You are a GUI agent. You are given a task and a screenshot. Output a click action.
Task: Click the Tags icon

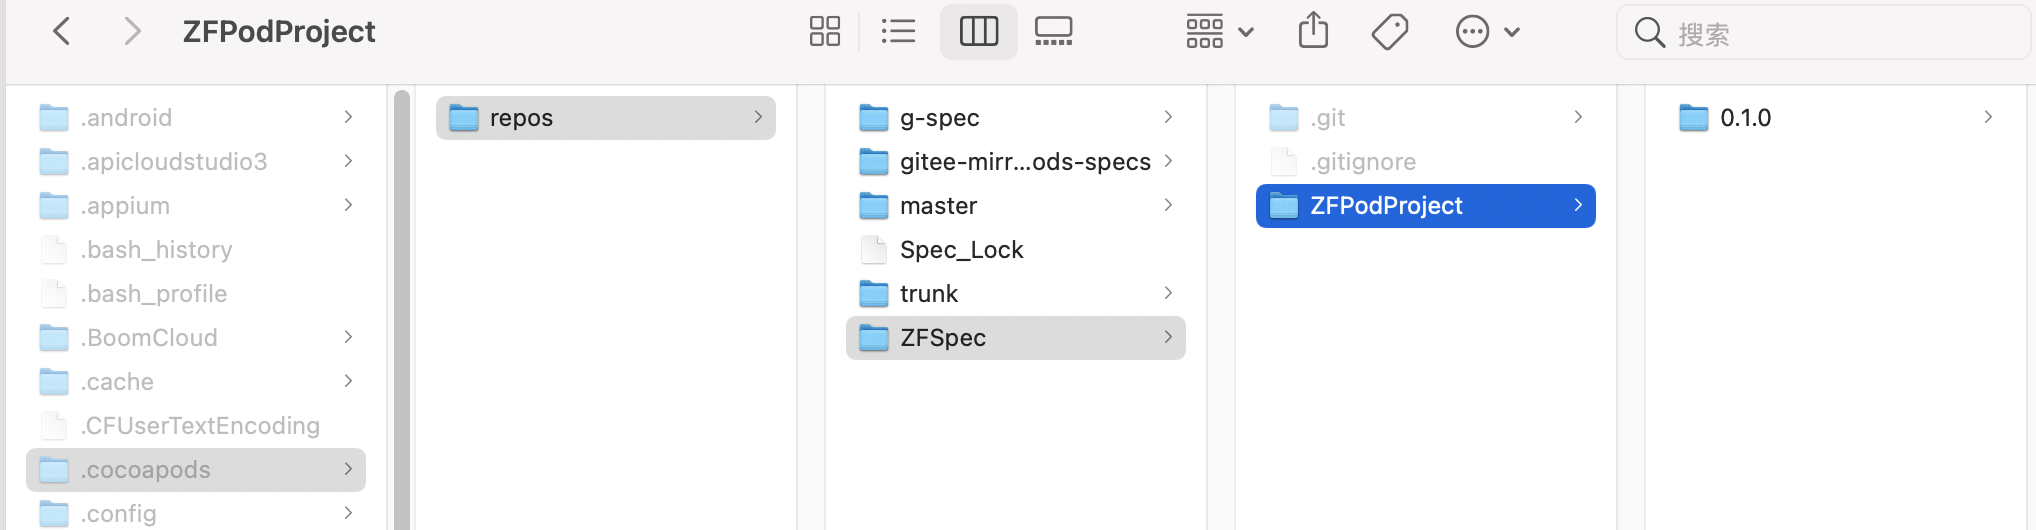click(x=1390, y=32)
